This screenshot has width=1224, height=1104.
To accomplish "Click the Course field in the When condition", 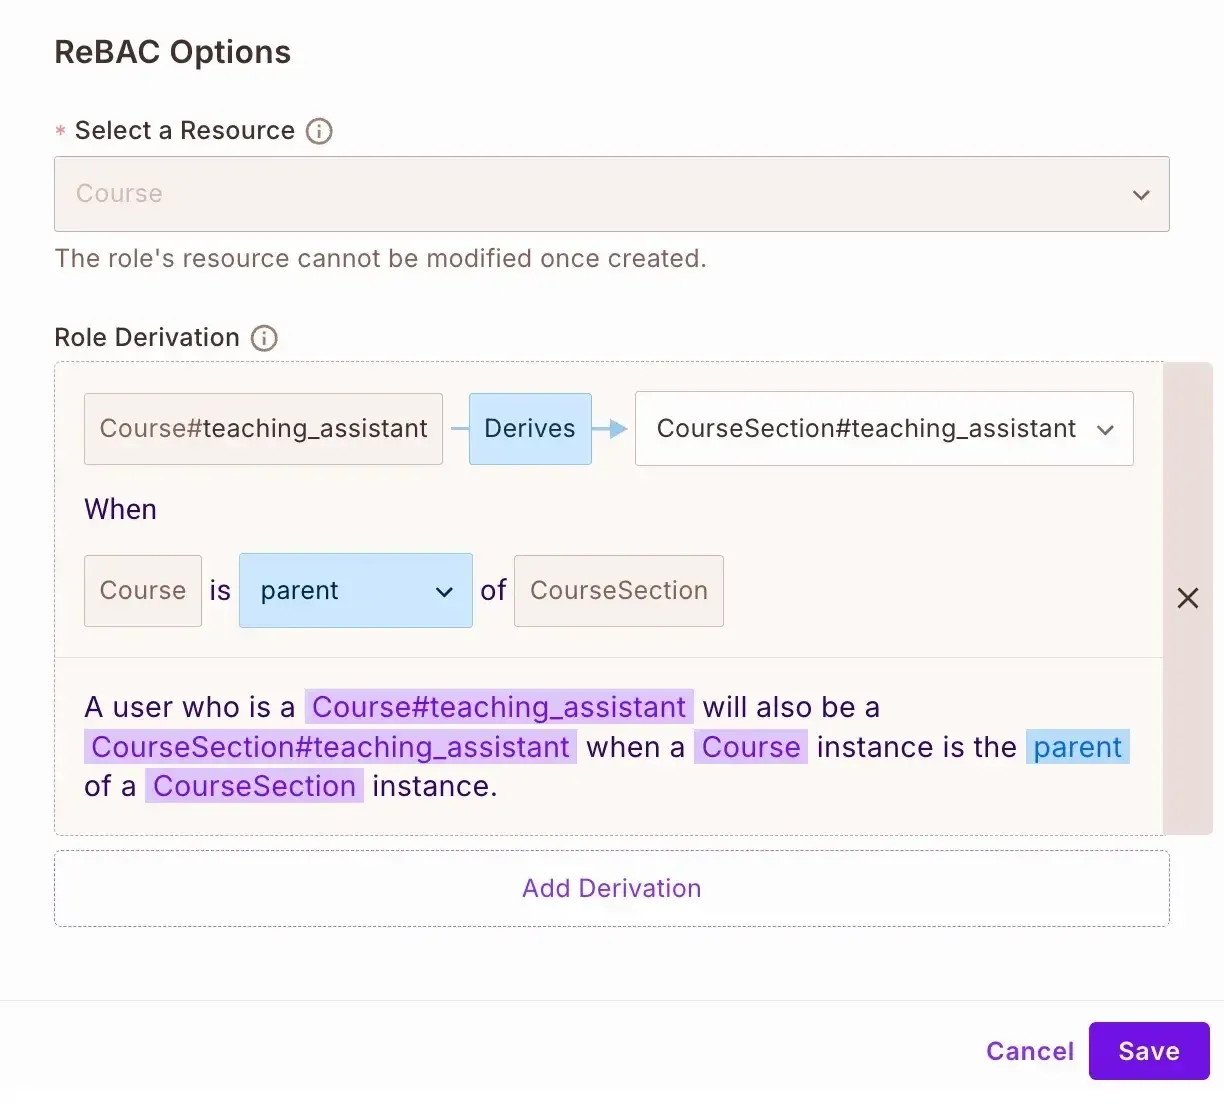I will tap(143, 591).
